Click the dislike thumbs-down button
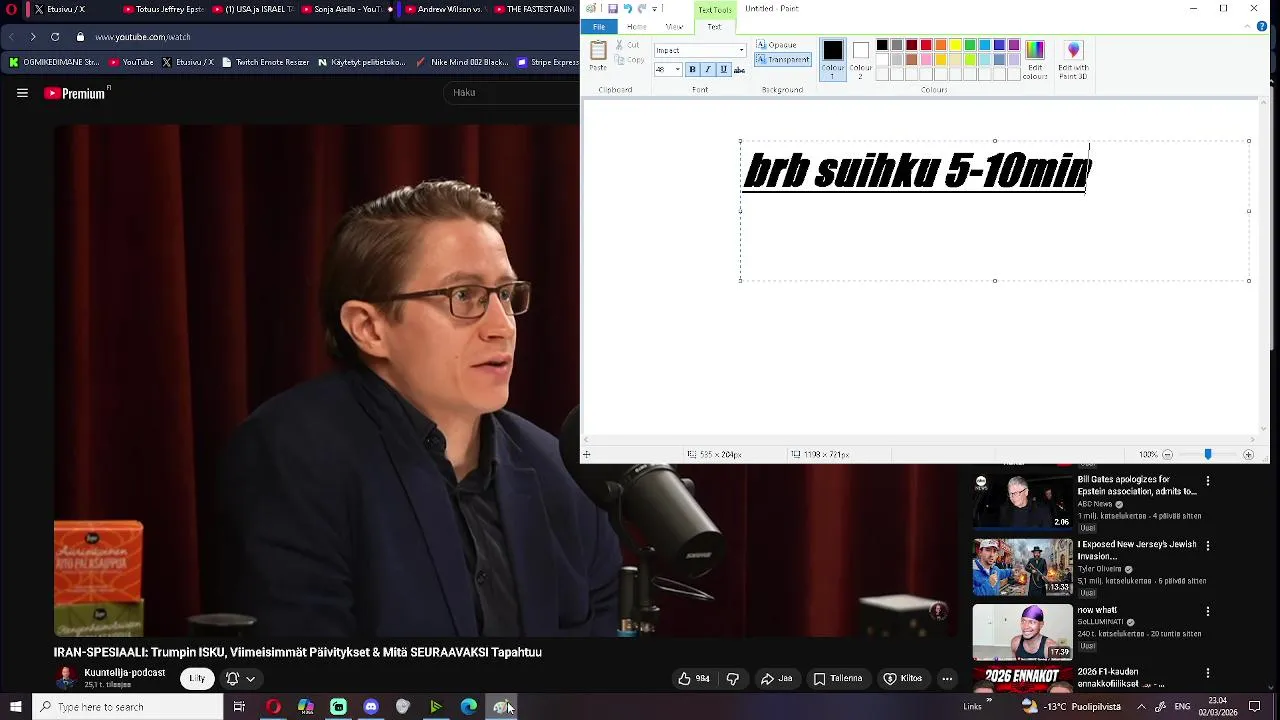 point(733,678)
